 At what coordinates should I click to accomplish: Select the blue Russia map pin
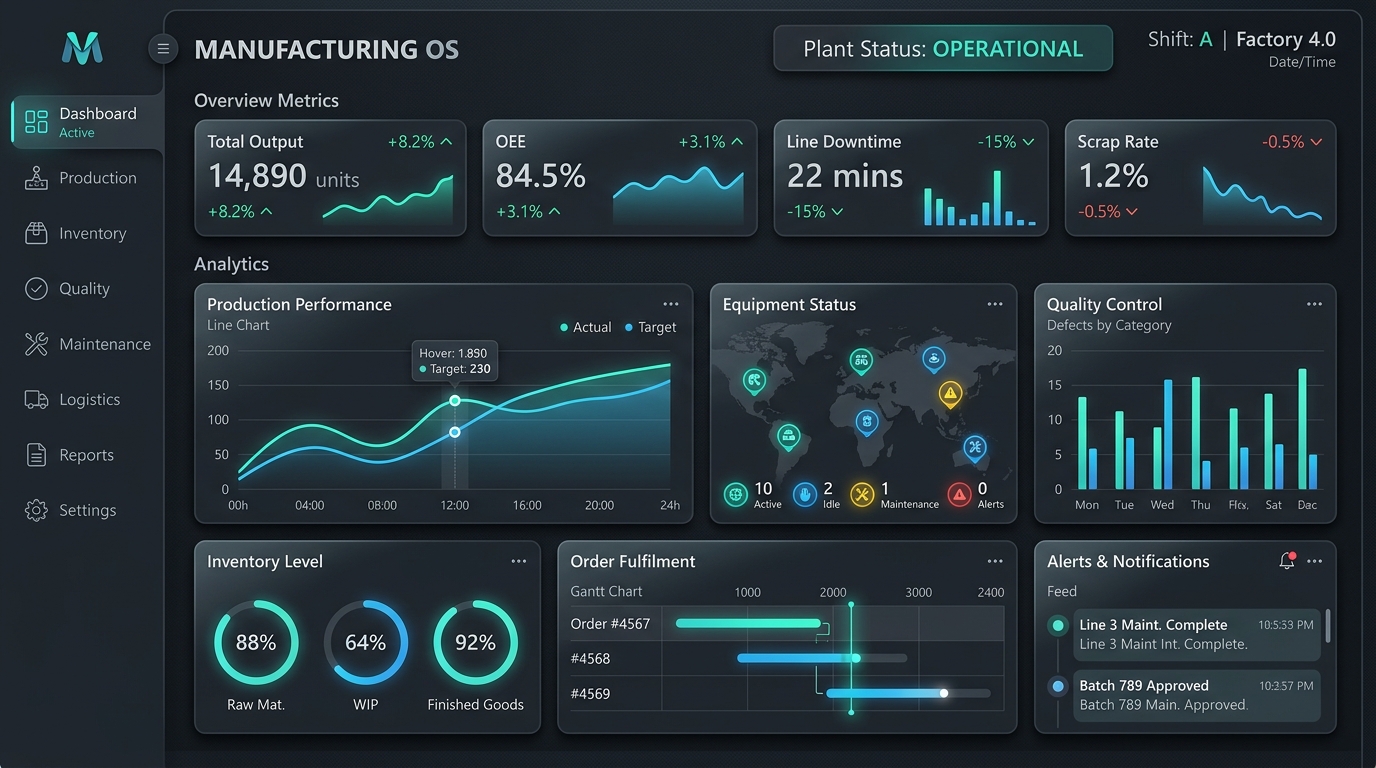point(933,359)
